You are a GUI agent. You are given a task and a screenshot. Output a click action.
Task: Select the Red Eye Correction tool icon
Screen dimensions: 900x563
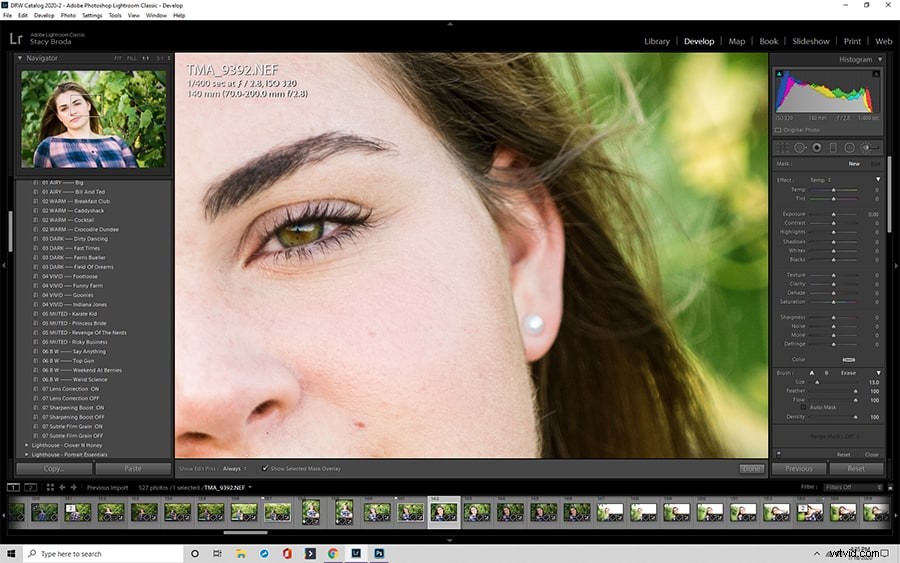pos(817,148)
